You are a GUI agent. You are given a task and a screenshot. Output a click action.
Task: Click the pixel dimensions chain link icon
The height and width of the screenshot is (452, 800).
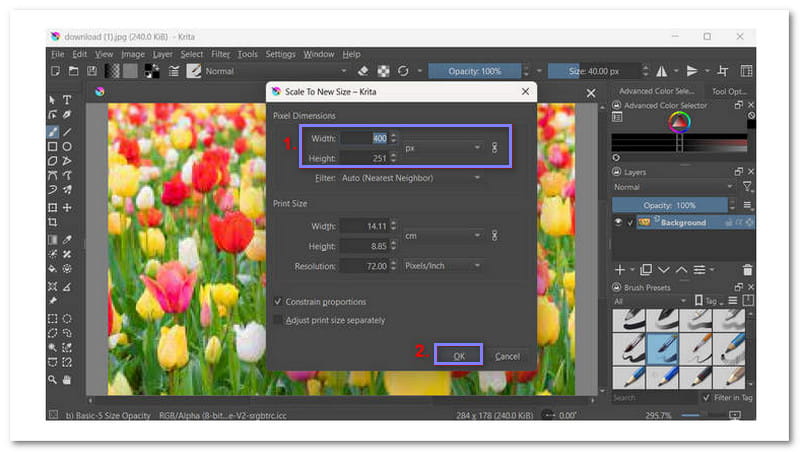493,148
